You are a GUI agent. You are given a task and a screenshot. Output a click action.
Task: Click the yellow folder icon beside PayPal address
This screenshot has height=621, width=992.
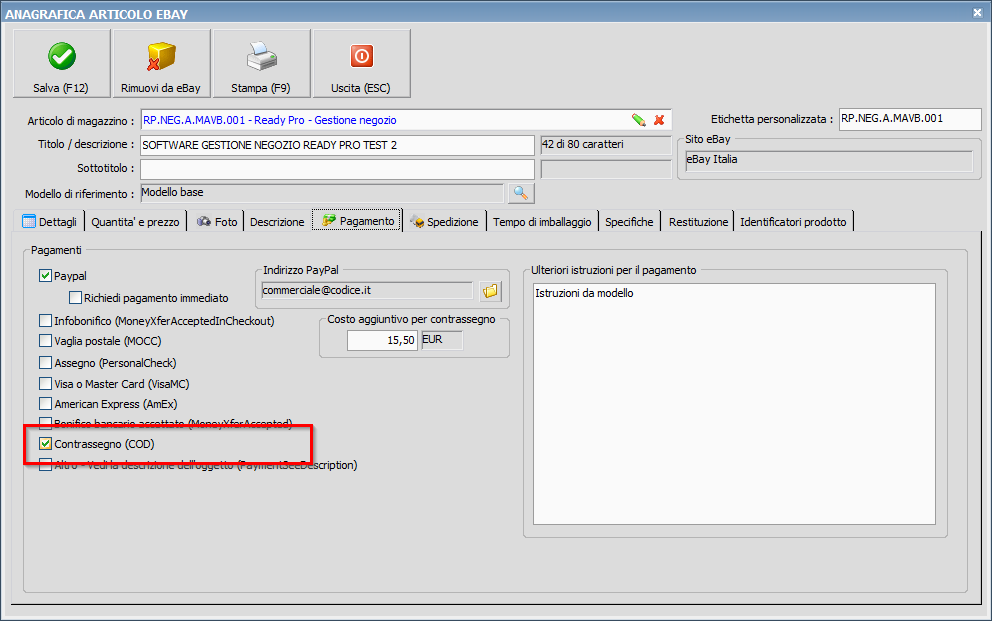click(490, 291)
